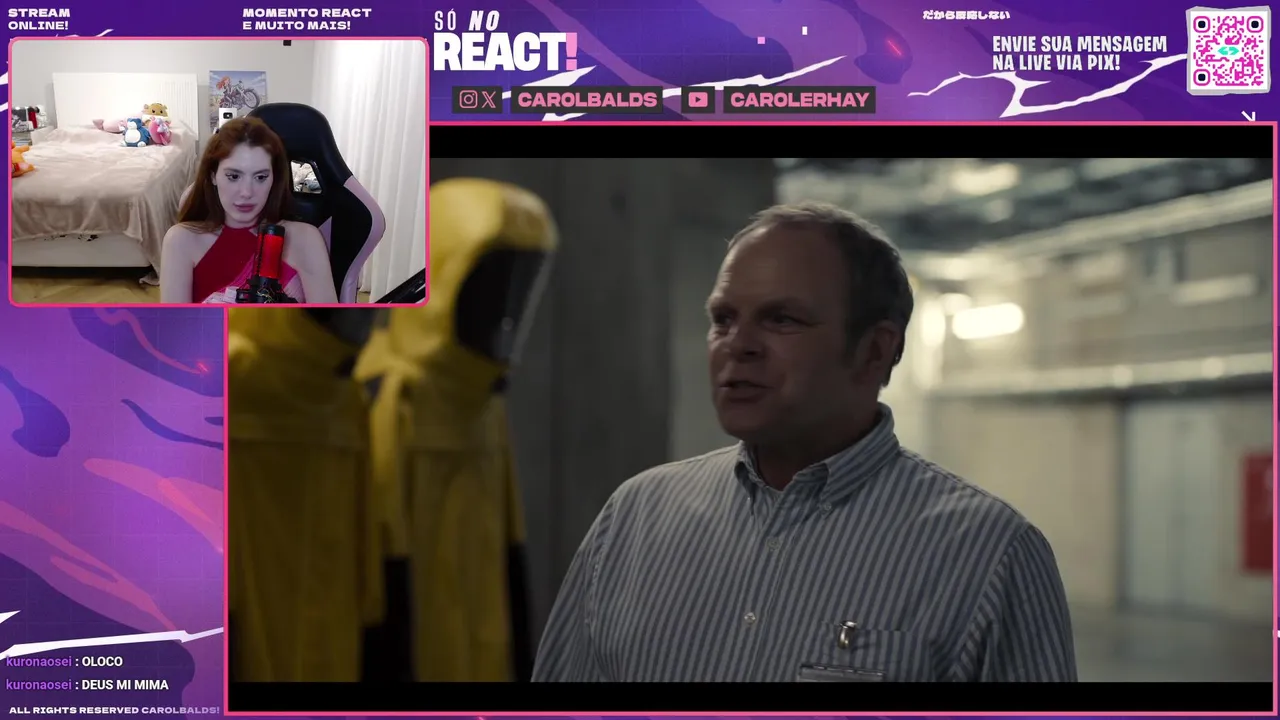Screen dimensions: 1280x720
Task: Click the PIX QR code
Action: pyautogui.click(x=1228, y=50)
